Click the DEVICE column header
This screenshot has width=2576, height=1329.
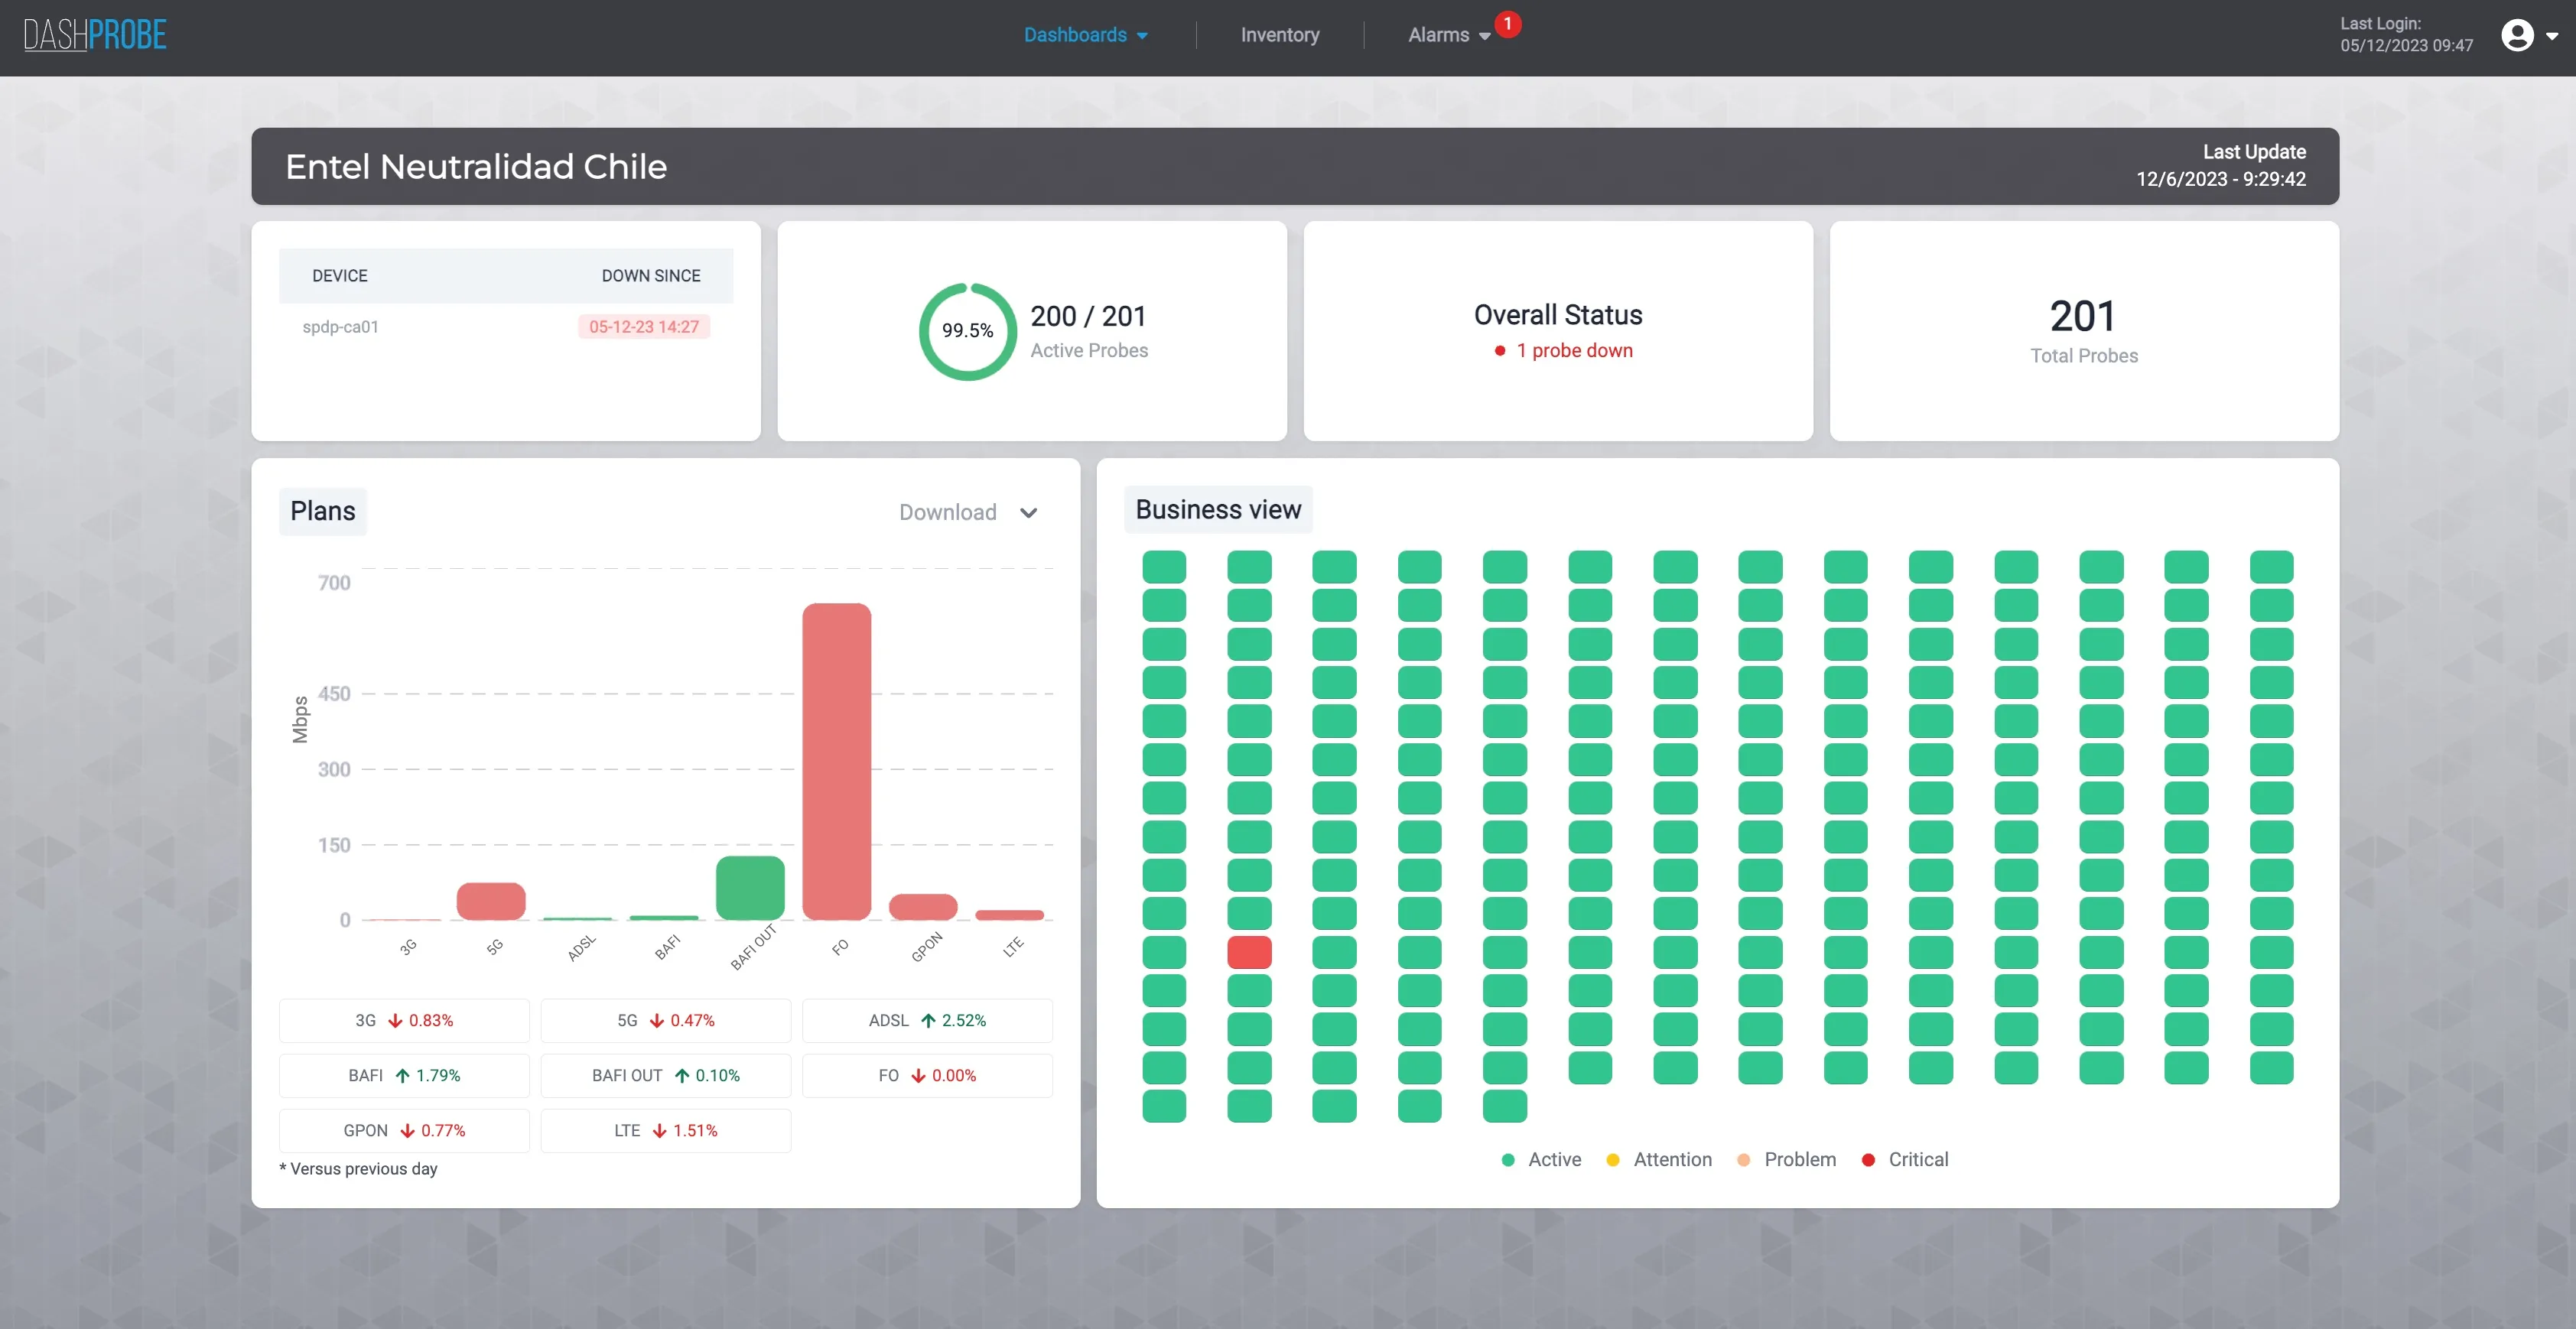coord(340,276)
